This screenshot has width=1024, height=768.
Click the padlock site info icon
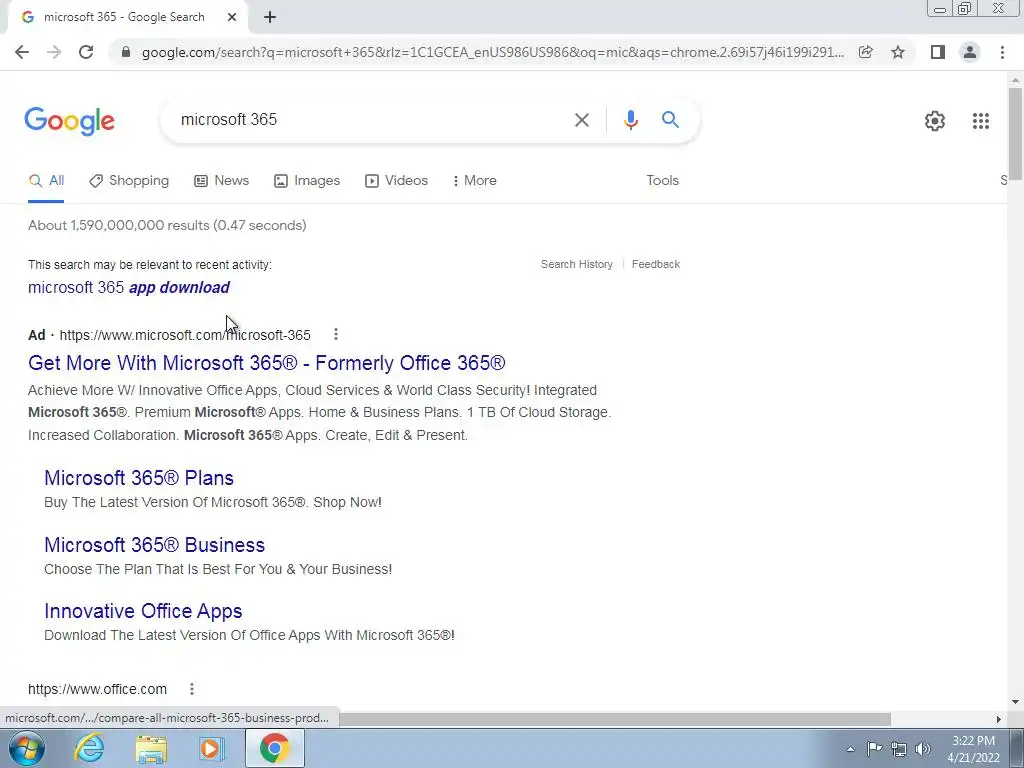[126, 52]
